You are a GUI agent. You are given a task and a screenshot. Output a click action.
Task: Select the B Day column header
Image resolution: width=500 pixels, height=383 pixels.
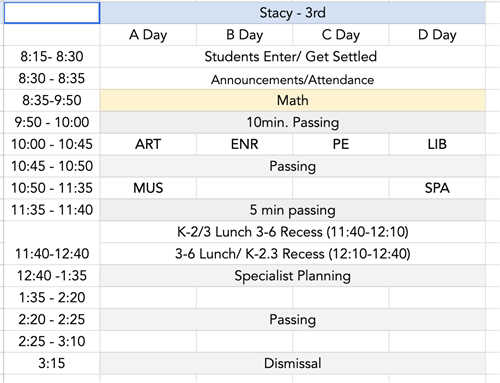[x=244, y=35]
